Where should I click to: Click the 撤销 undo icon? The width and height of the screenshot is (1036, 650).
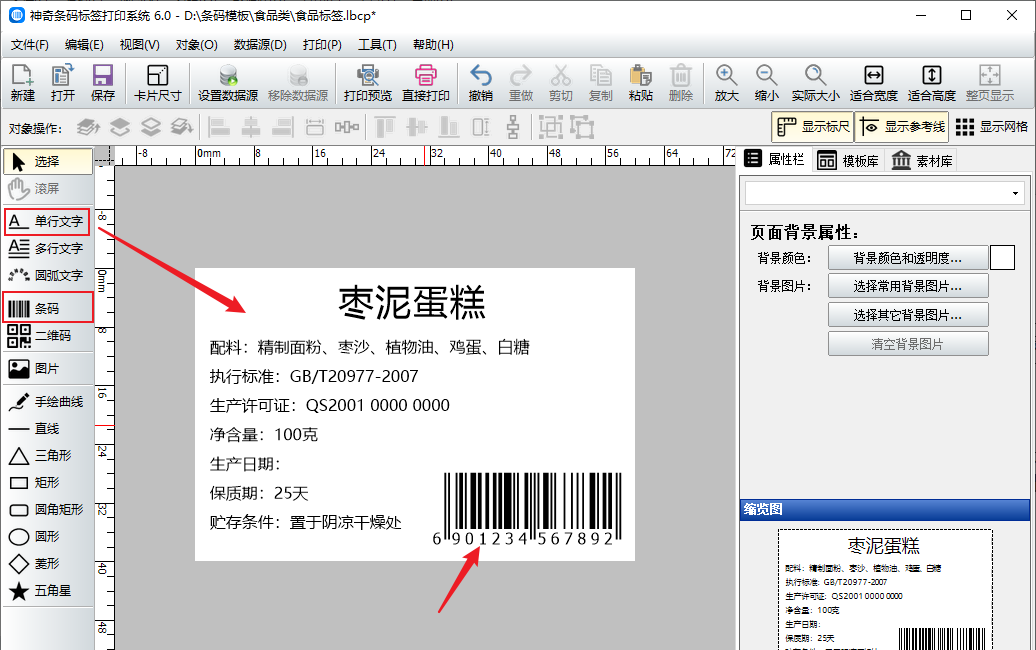pyautogui.click(x=480, y=83)
